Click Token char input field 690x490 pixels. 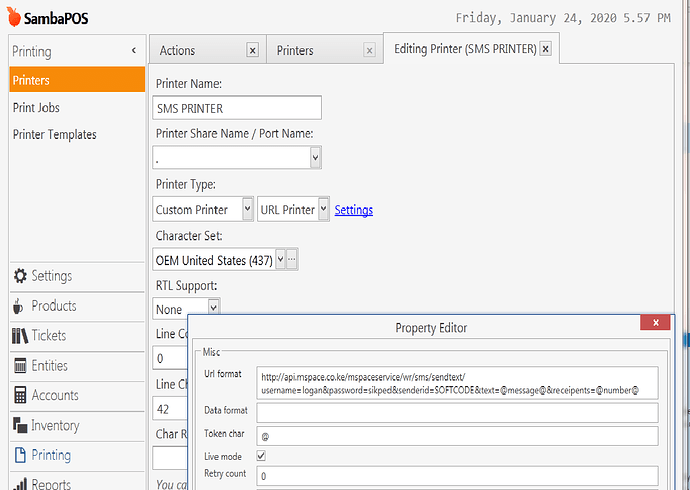[x=457, y=436]
